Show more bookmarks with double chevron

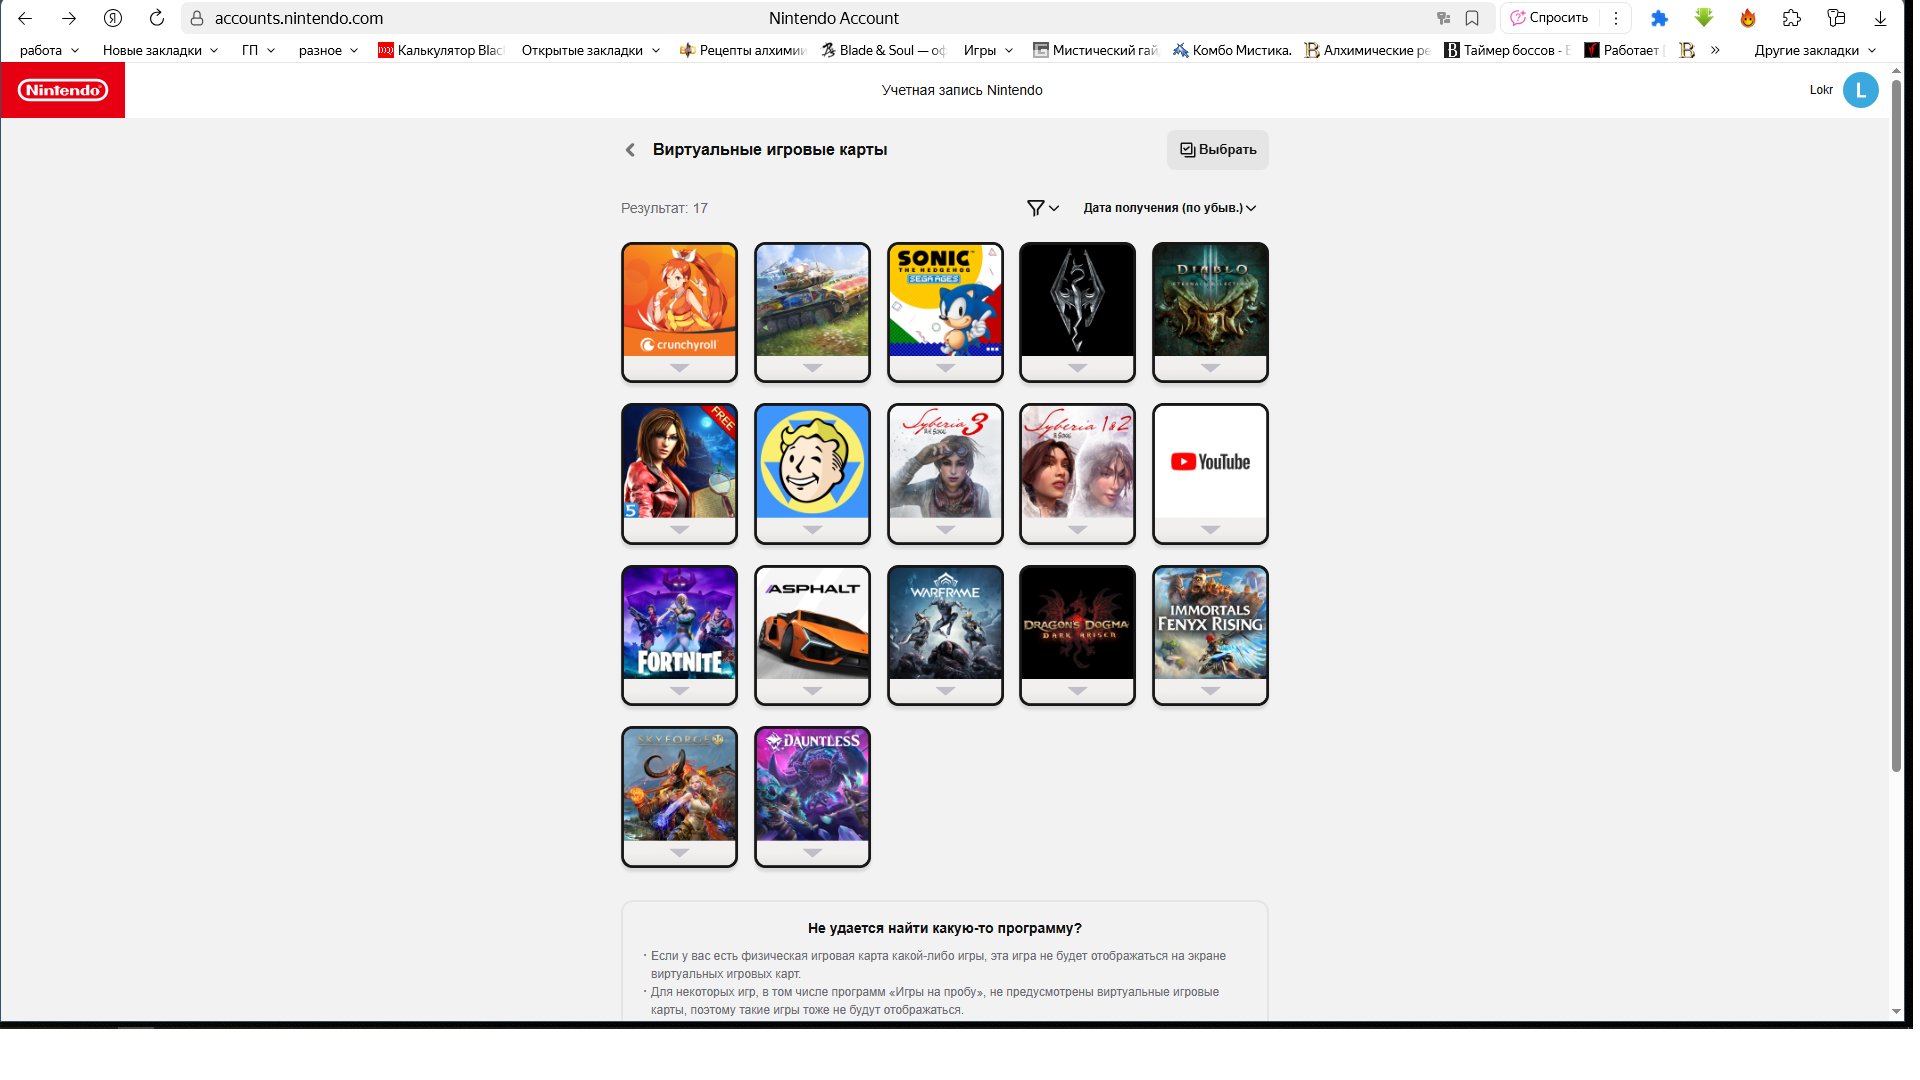(1715, 50)
